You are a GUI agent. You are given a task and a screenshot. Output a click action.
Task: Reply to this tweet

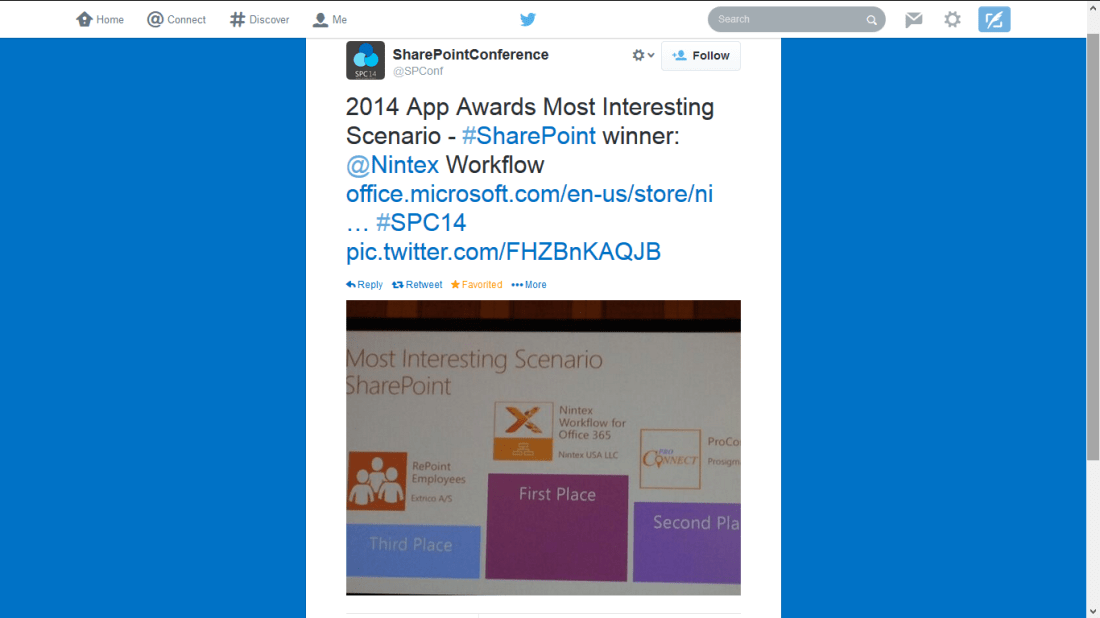coord(365,285)
